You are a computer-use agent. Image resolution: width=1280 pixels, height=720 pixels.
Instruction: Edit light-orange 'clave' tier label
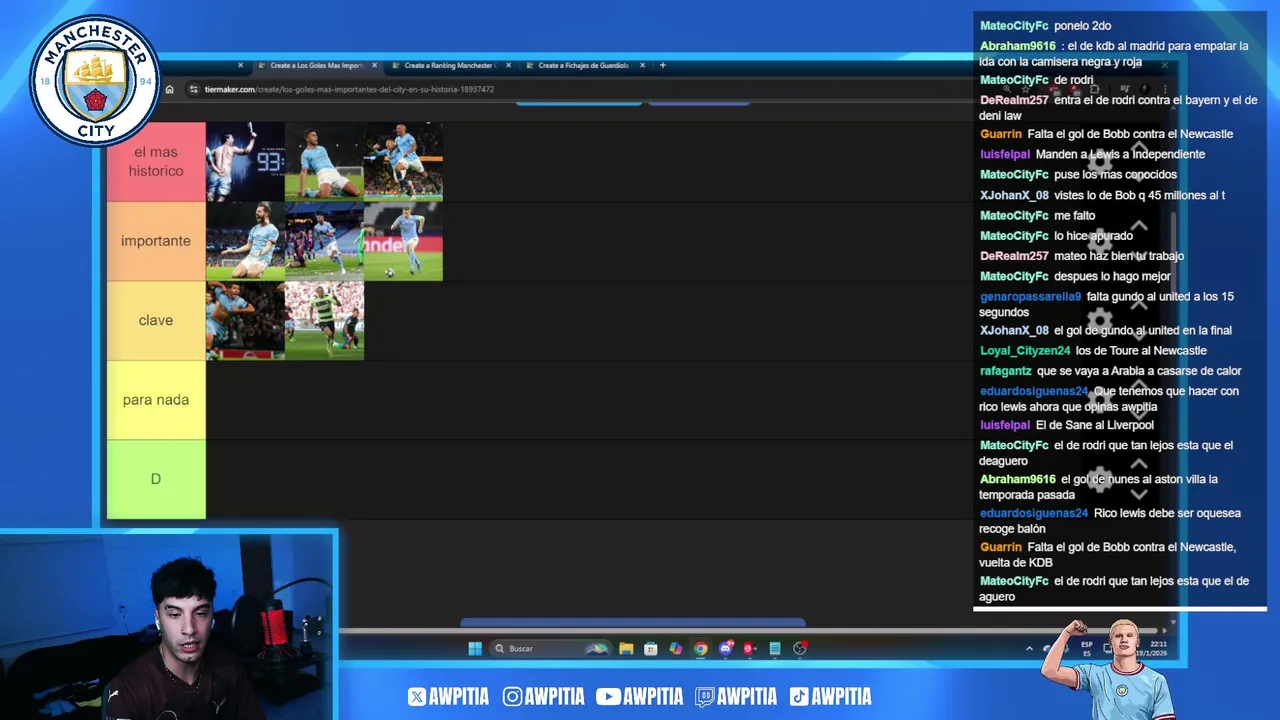(156, 320)
